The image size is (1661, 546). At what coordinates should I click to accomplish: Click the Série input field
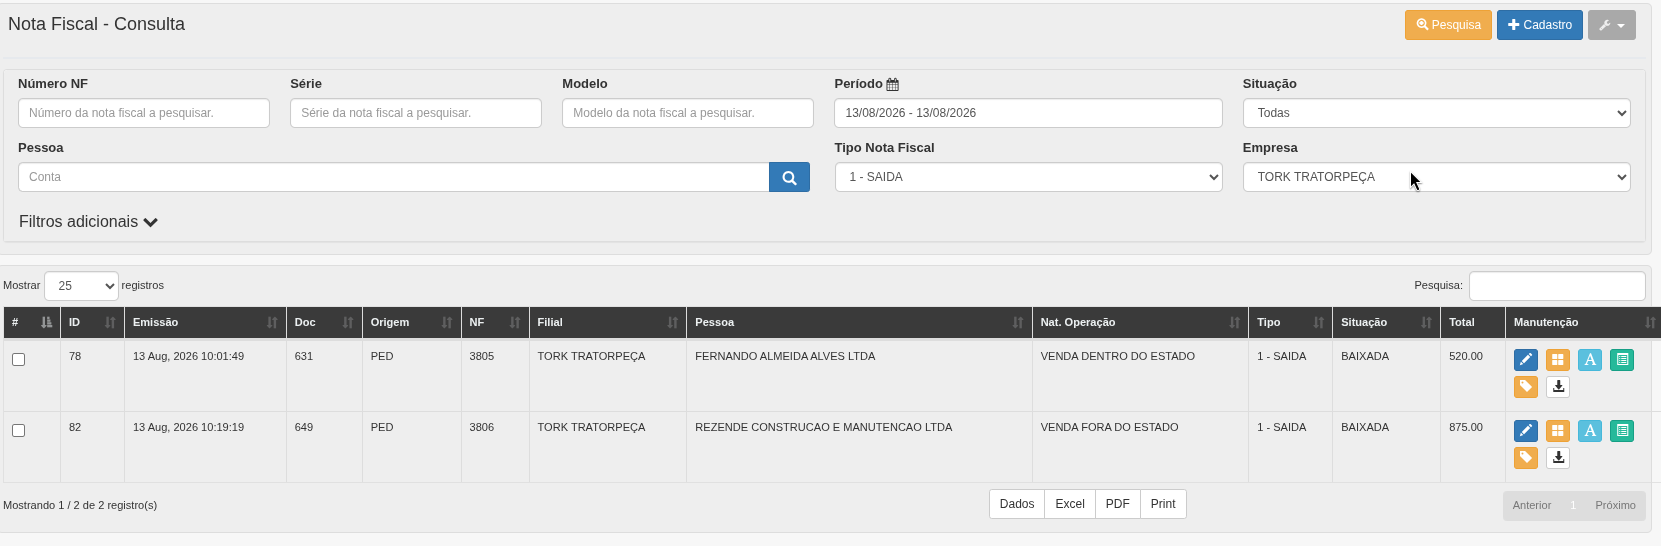point(416,113)
